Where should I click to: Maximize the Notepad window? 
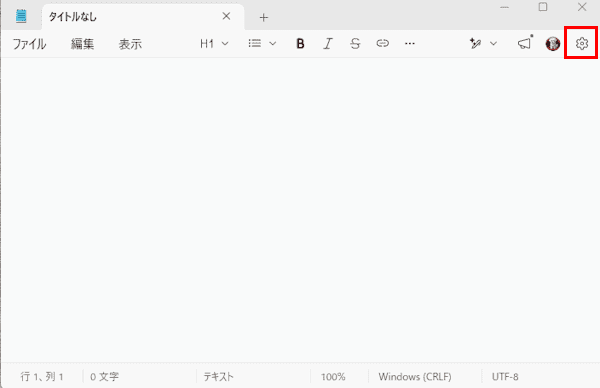(543, 7)
